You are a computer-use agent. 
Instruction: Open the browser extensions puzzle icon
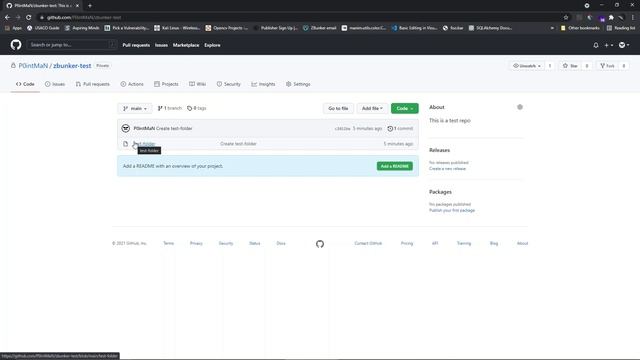(611, 18)
